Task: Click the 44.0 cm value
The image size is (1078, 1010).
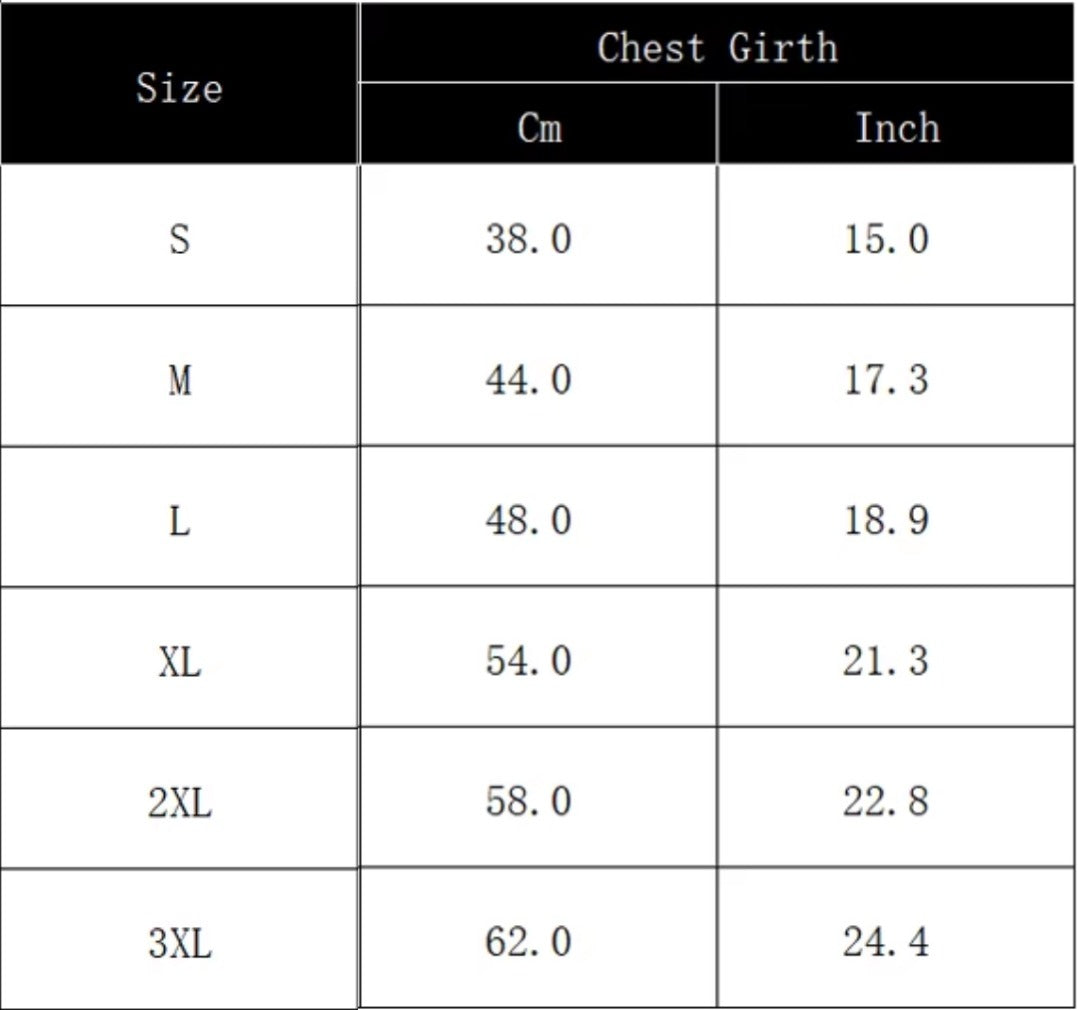Action: (x=528, y=380)
